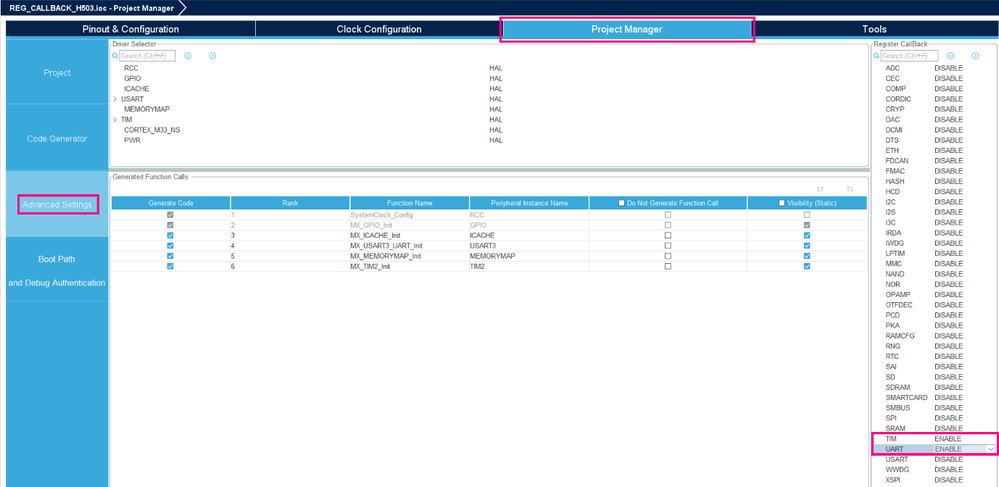The height and width of the screenshot is (487, 999).
Task: Open the UART callback ENABLE dropdown arrow
Action: (990, 449)
